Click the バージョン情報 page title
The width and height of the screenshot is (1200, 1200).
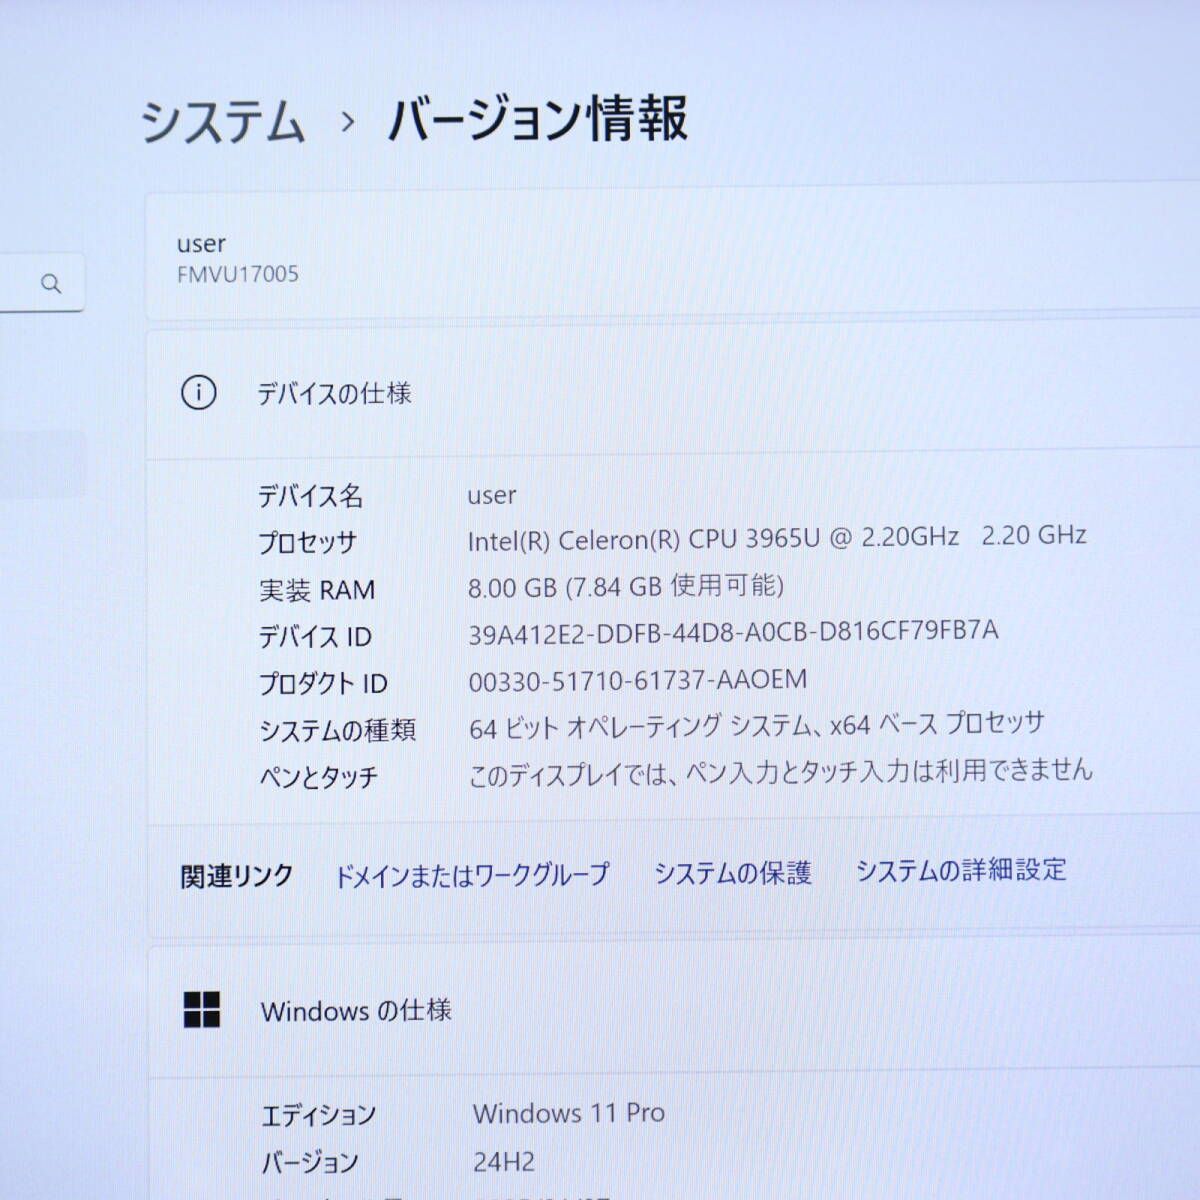(x=538, y=119)
